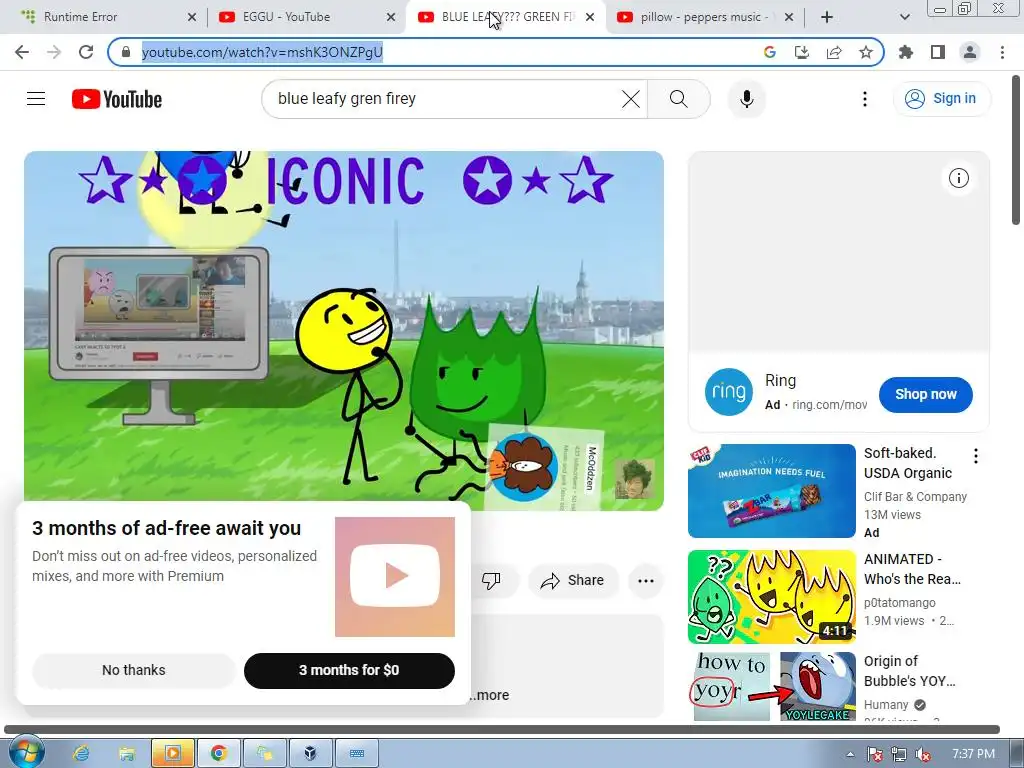The height and width of the screenshot is (768, 1024).
Task: Select the URL in the address bar
Action: click(262, 52)
